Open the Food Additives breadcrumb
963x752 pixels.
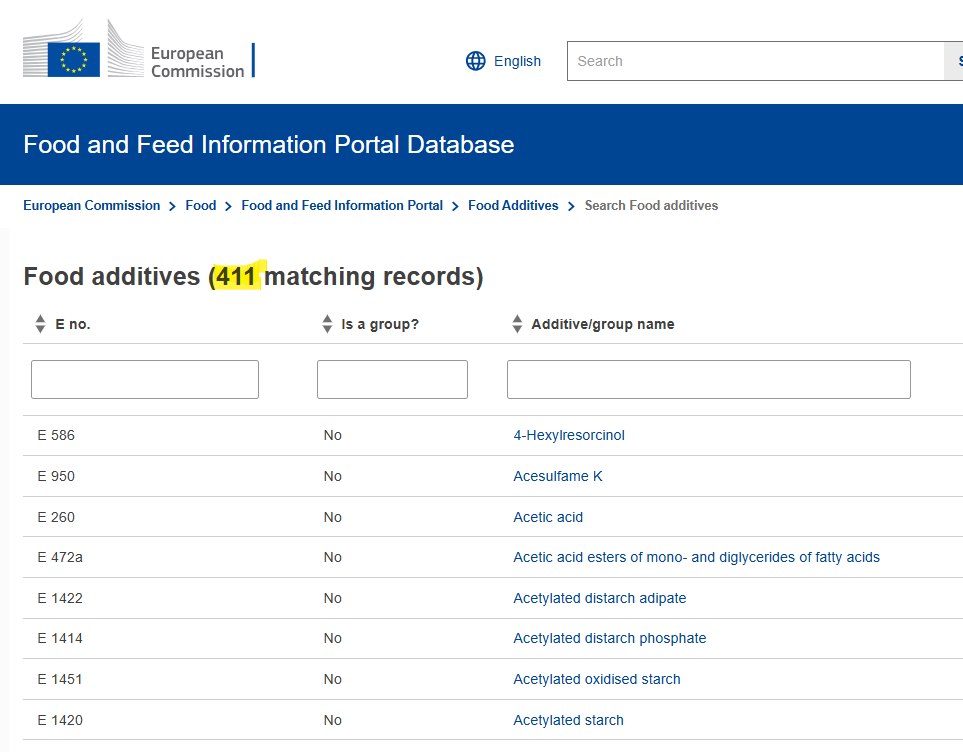click(x=513, y=205)
